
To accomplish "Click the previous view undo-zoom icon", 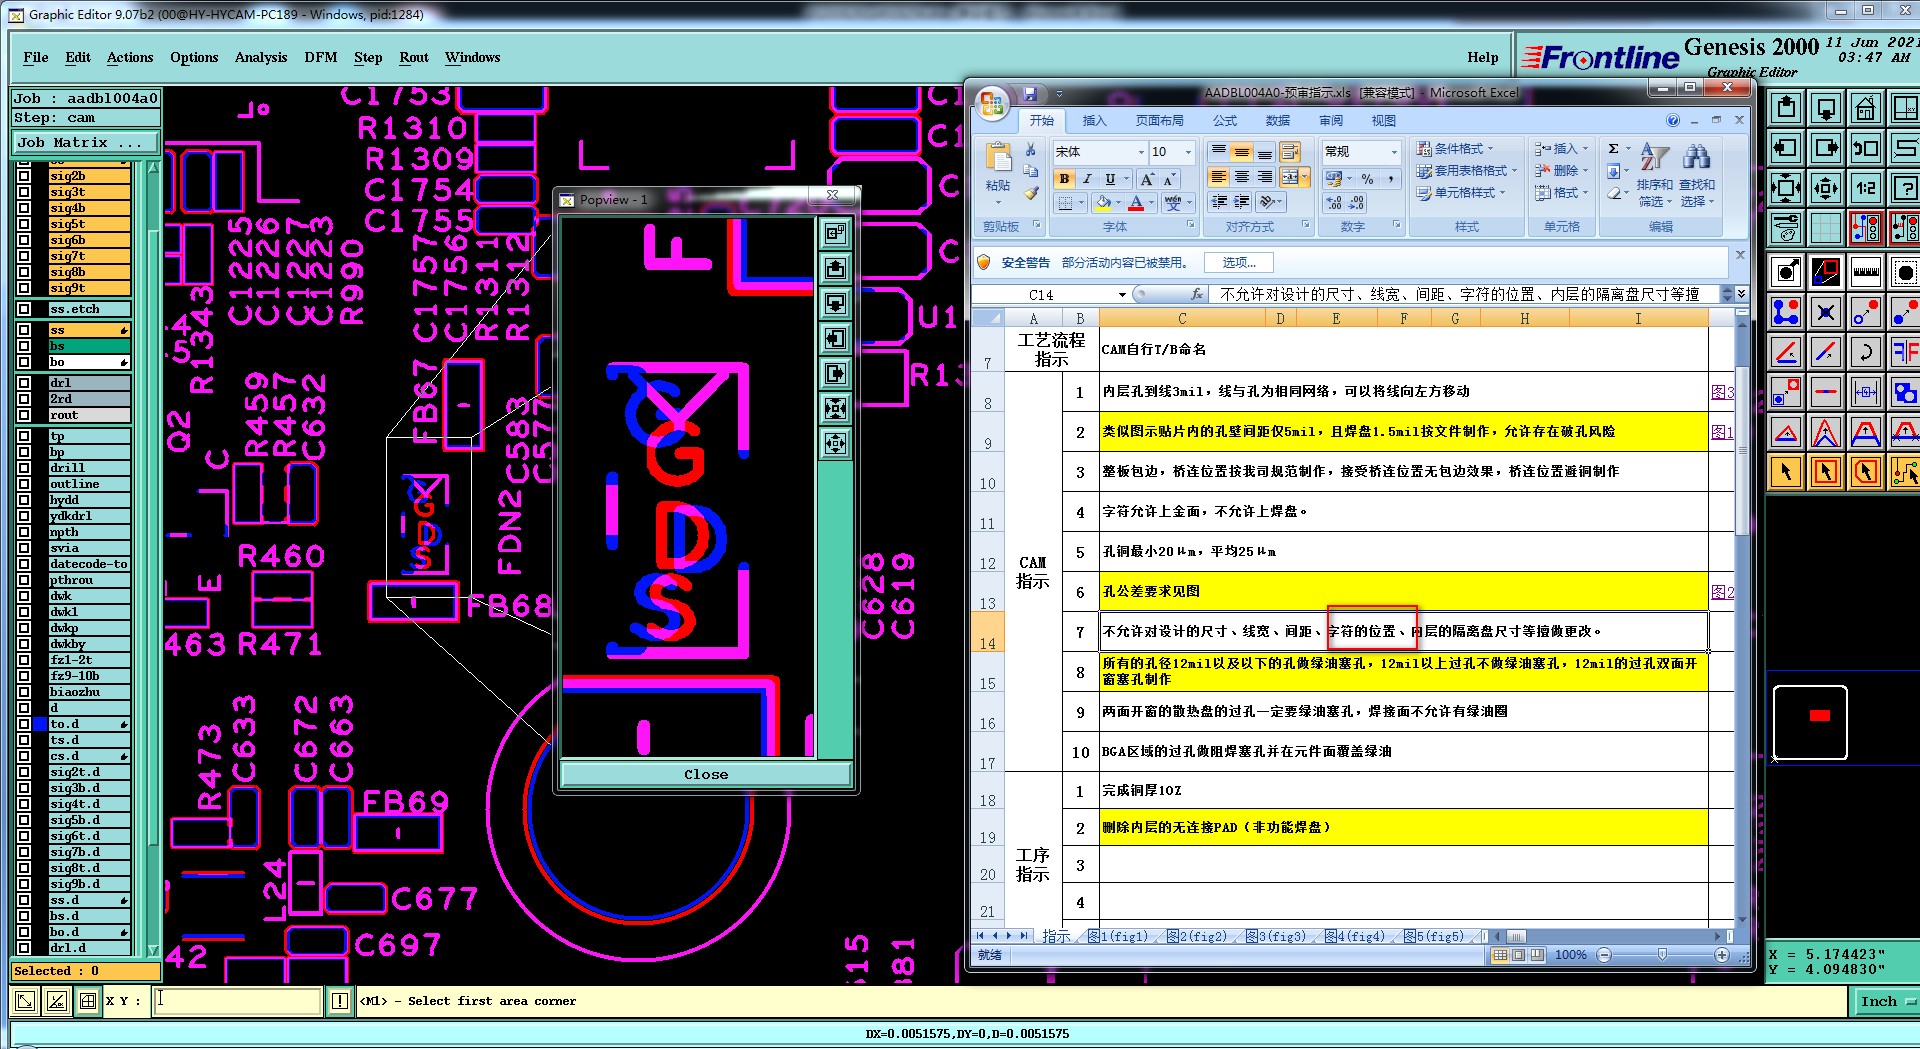I will pyautogui.click(x=1865, y=148).
